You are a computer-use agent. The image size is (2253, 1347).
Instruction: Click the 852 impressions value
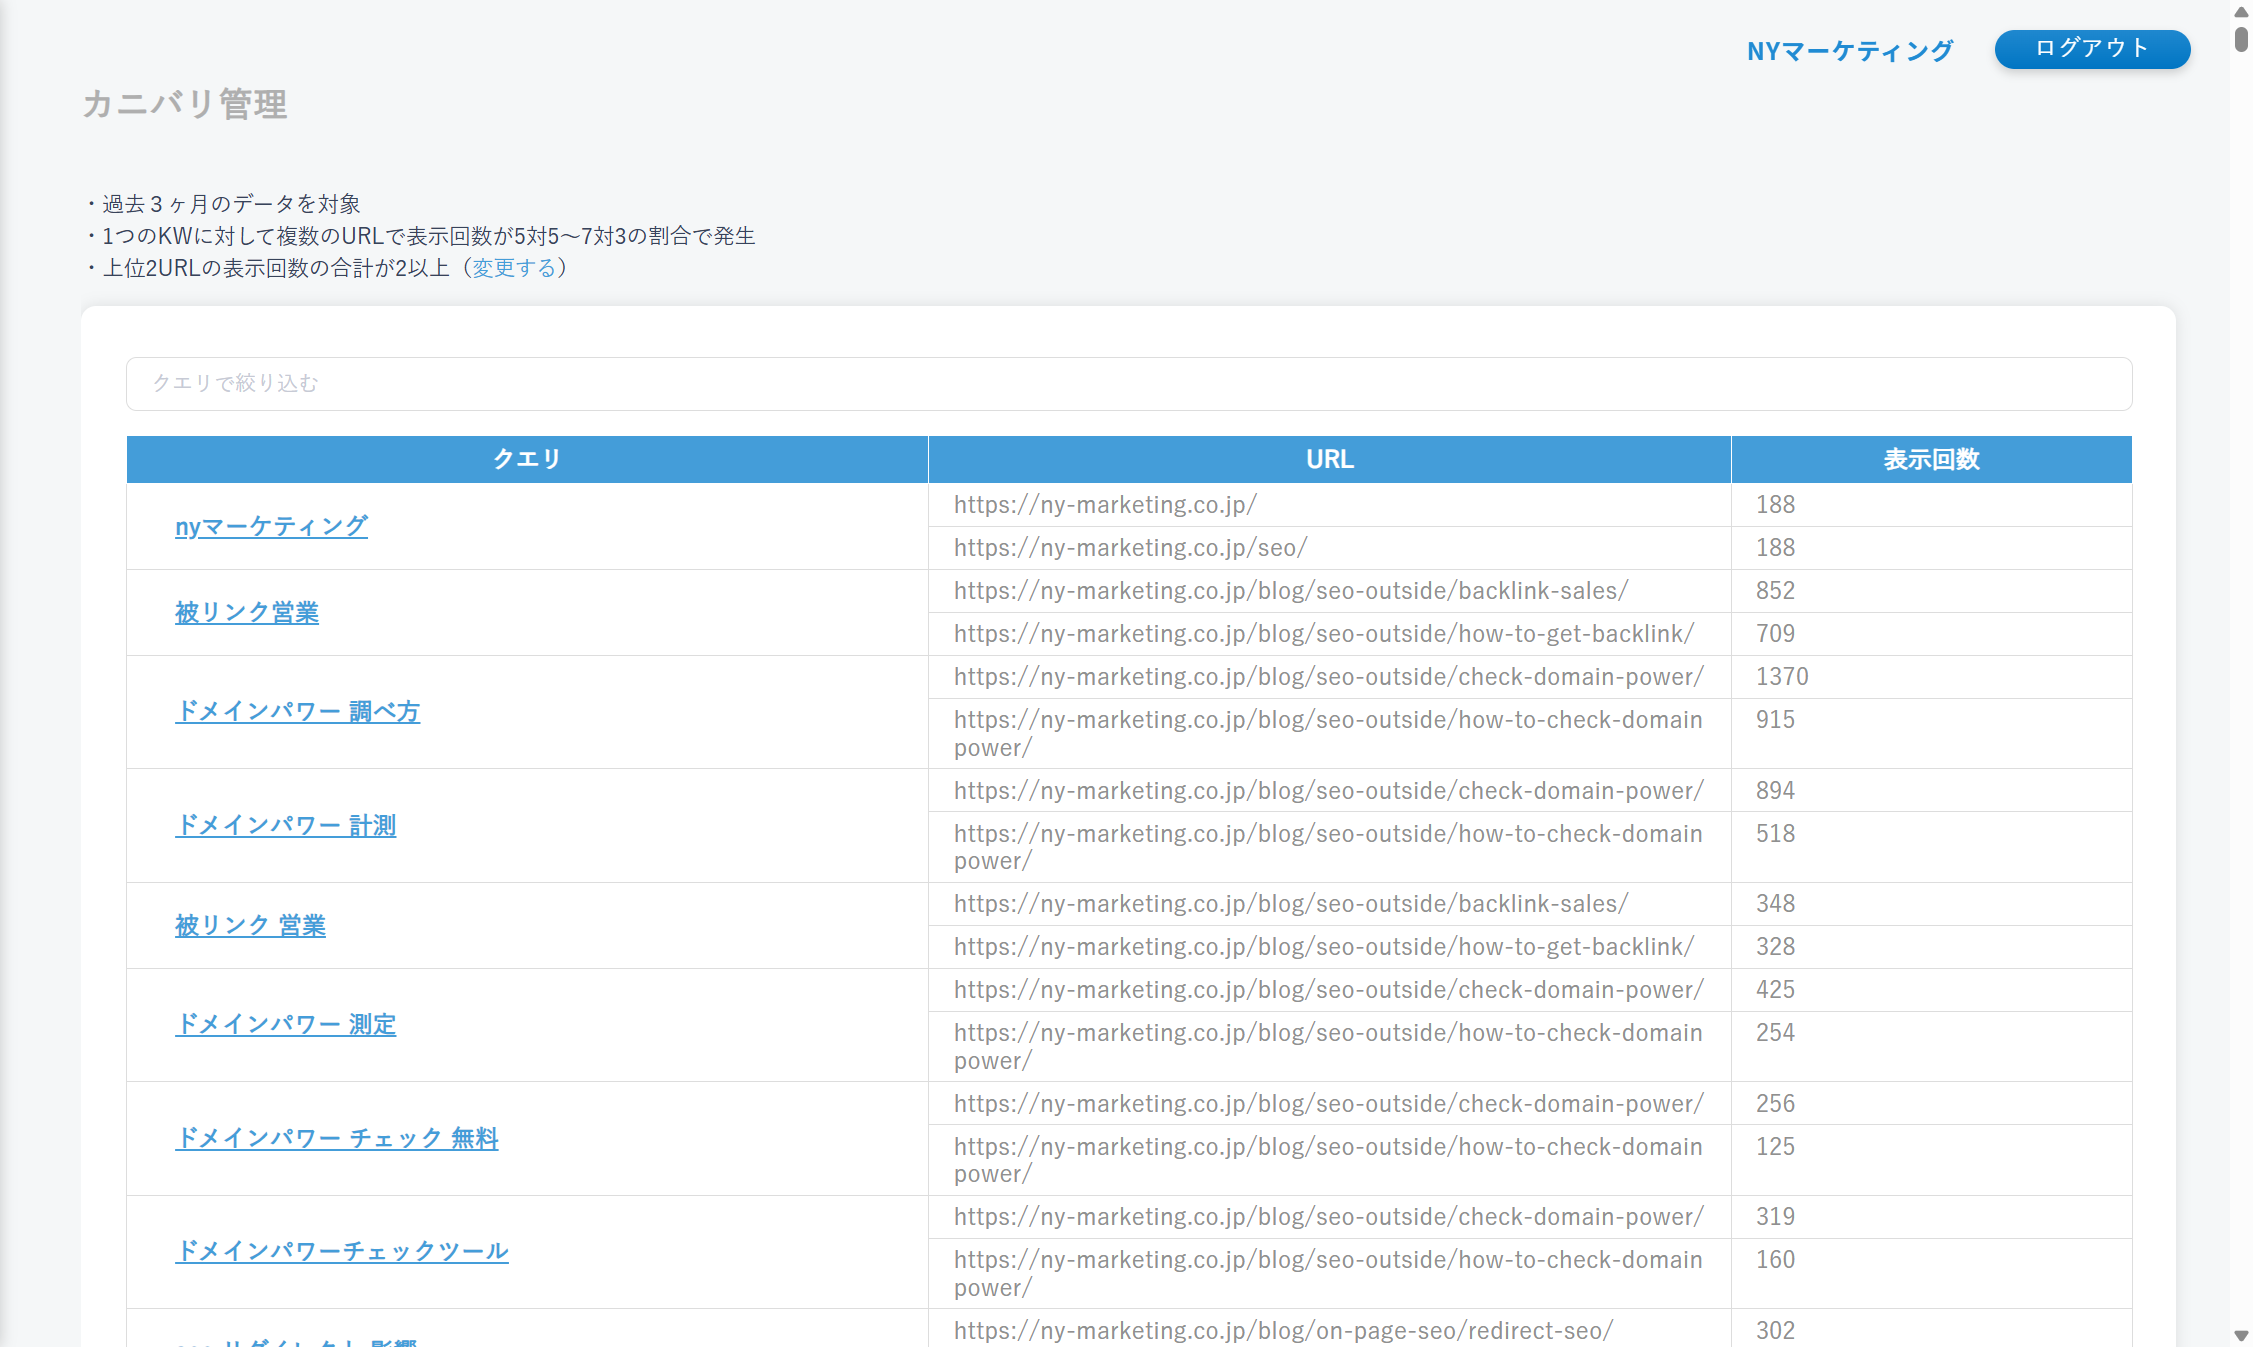click(x=1775, y=591)
